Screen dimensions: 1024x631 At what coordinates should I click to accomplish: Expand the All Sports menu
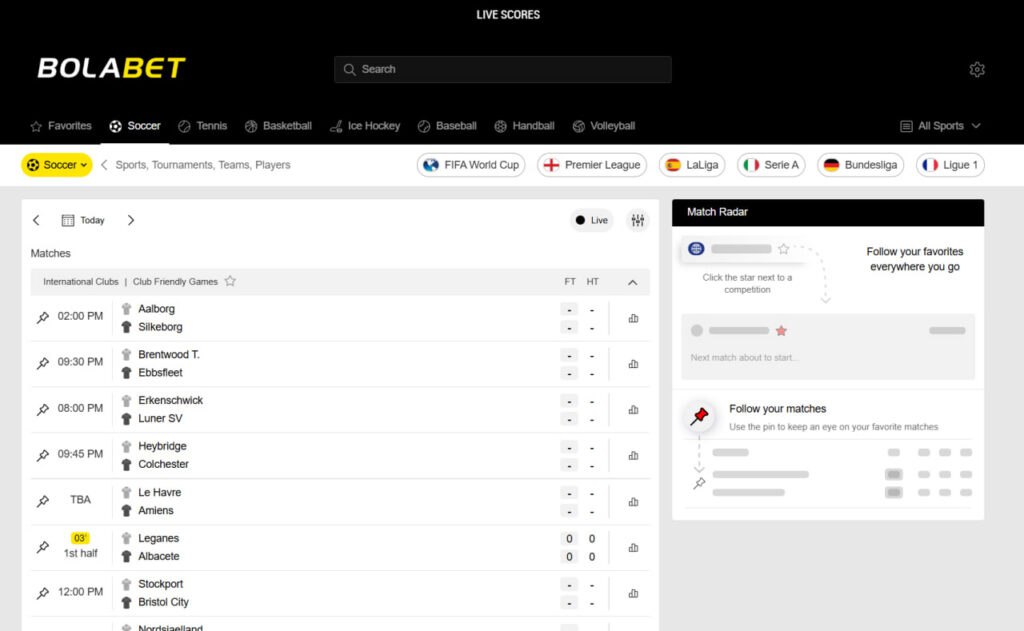[x=940, y=126]
